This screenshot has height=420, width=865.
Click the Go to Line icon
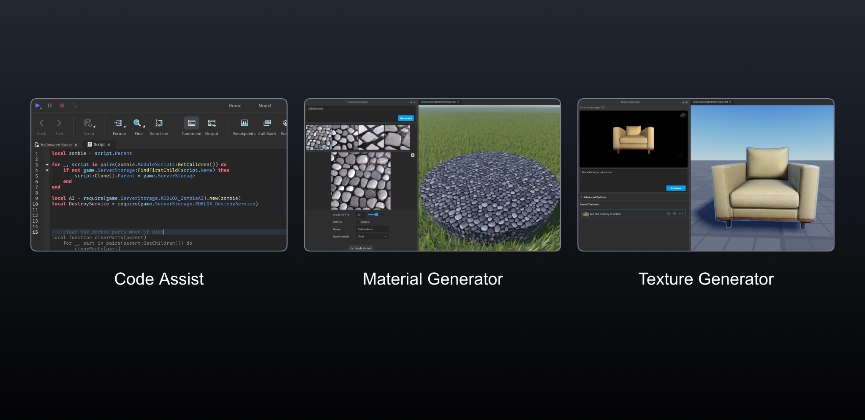(x=158, y=123)
